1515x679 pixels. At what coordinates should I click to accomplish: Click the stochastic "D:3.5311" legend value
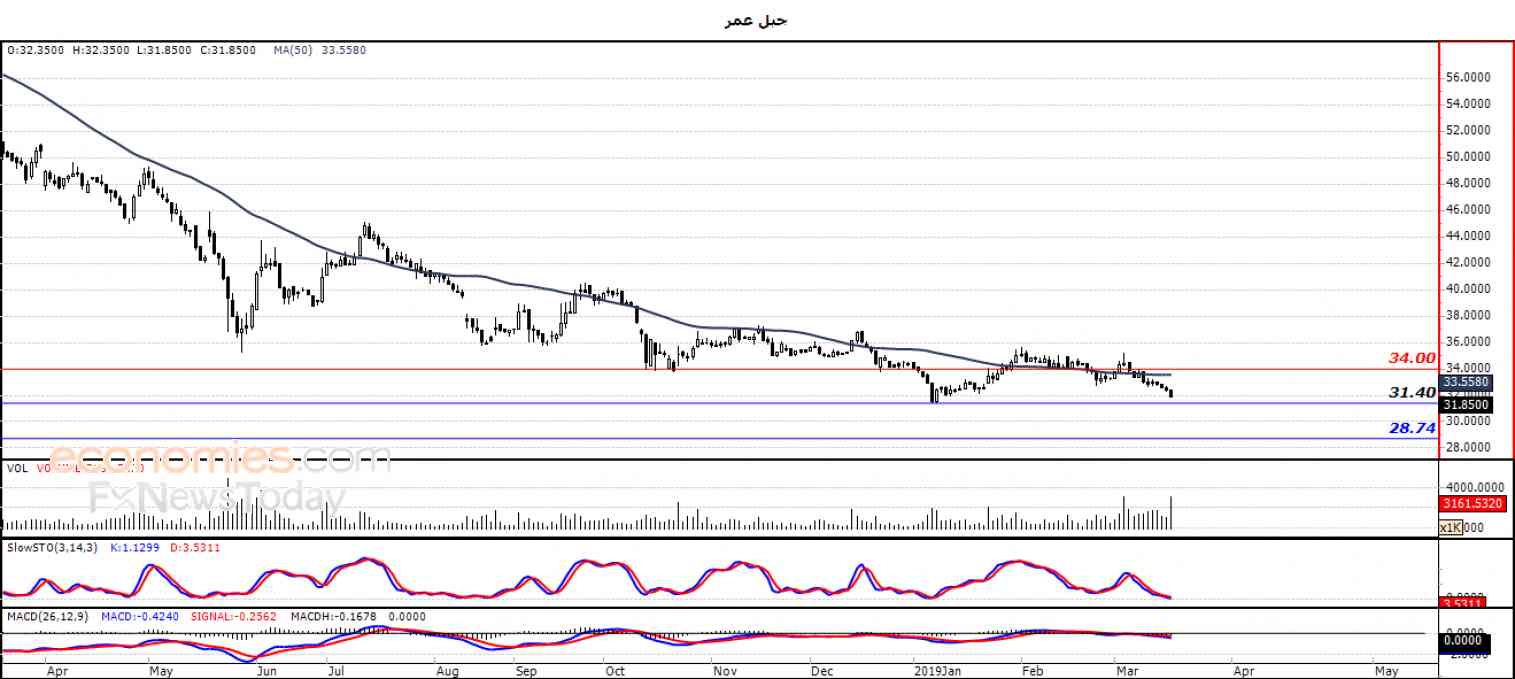(x=195, y=547)
